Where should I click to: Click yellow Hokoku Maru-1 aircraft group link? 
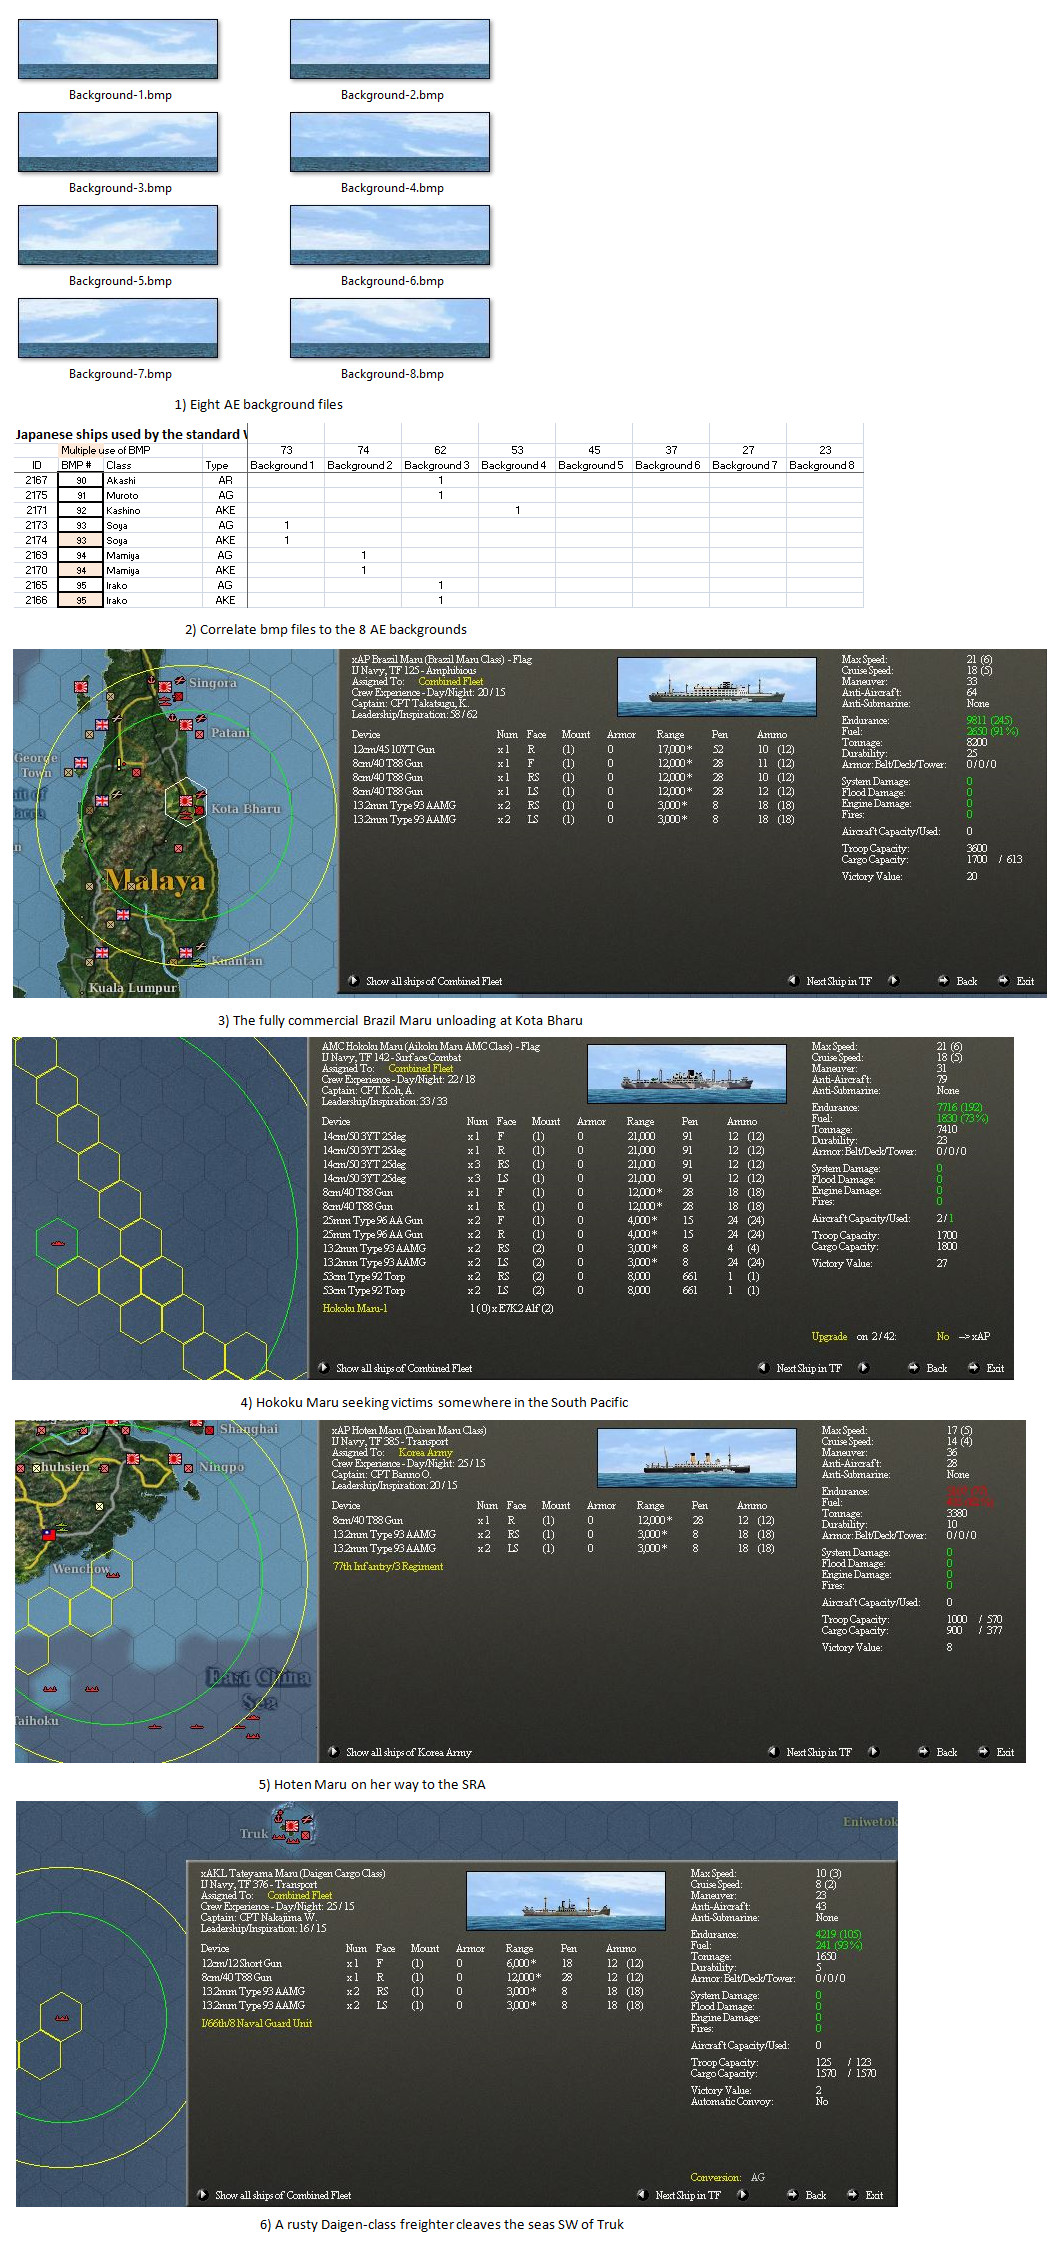pyautogui.click(x=355, y=1308)
